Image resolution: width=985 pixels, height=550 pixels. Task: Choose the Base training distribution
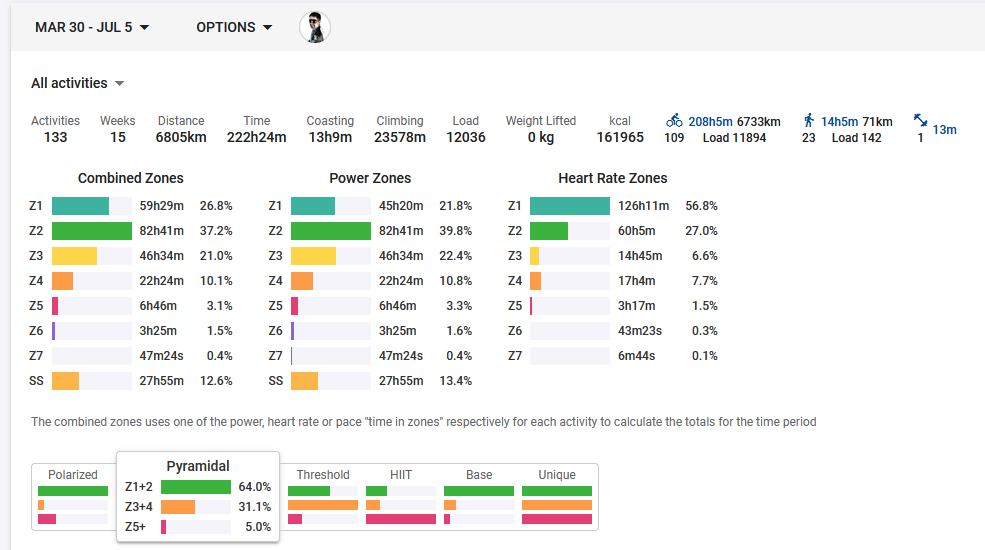pyautogui.click(x=479, y=475)
